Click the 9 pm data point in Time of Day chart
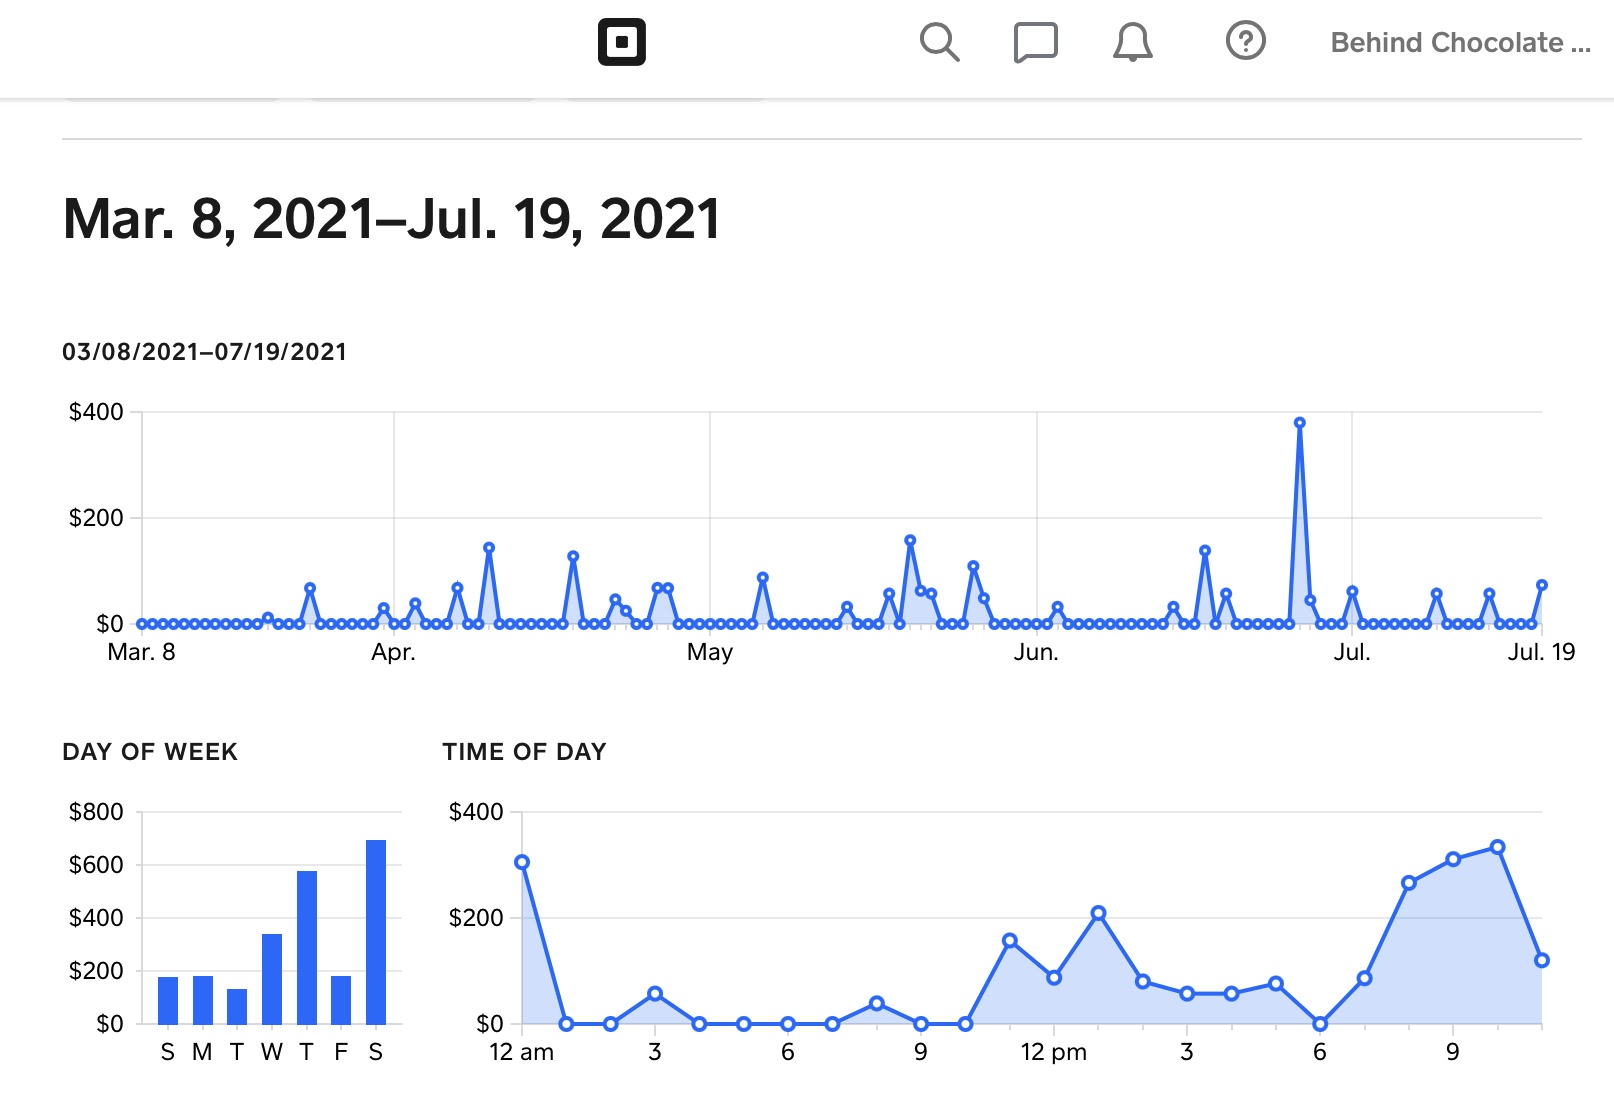The image size is (1614, 1102). tap(1453, 859)
